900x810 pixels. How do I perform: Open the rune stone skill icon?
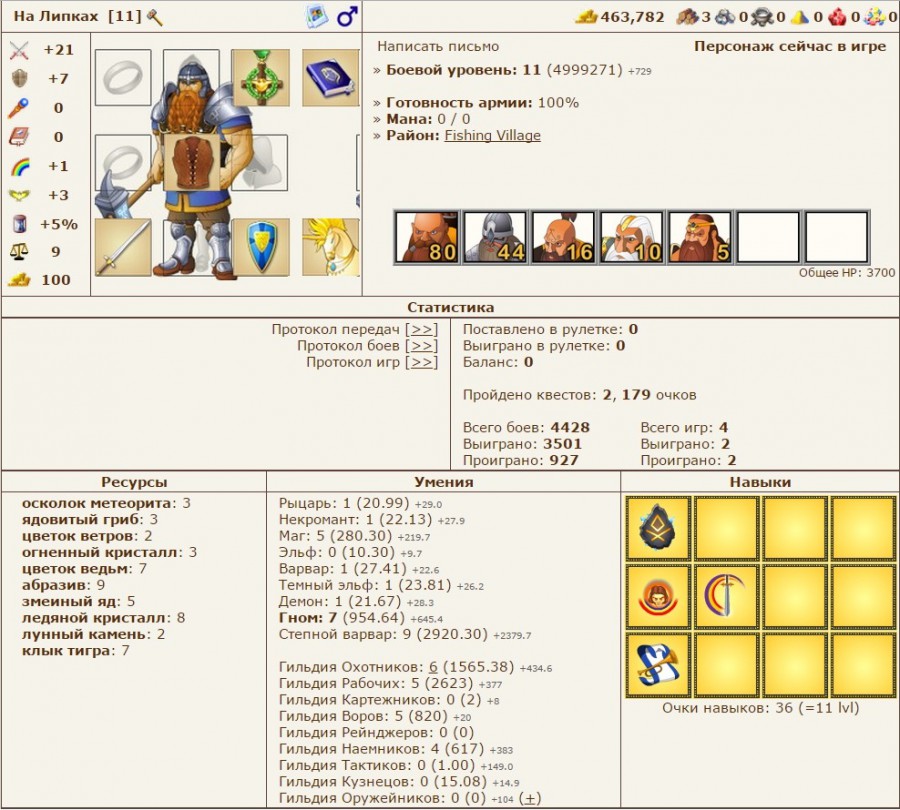point(660,527)
